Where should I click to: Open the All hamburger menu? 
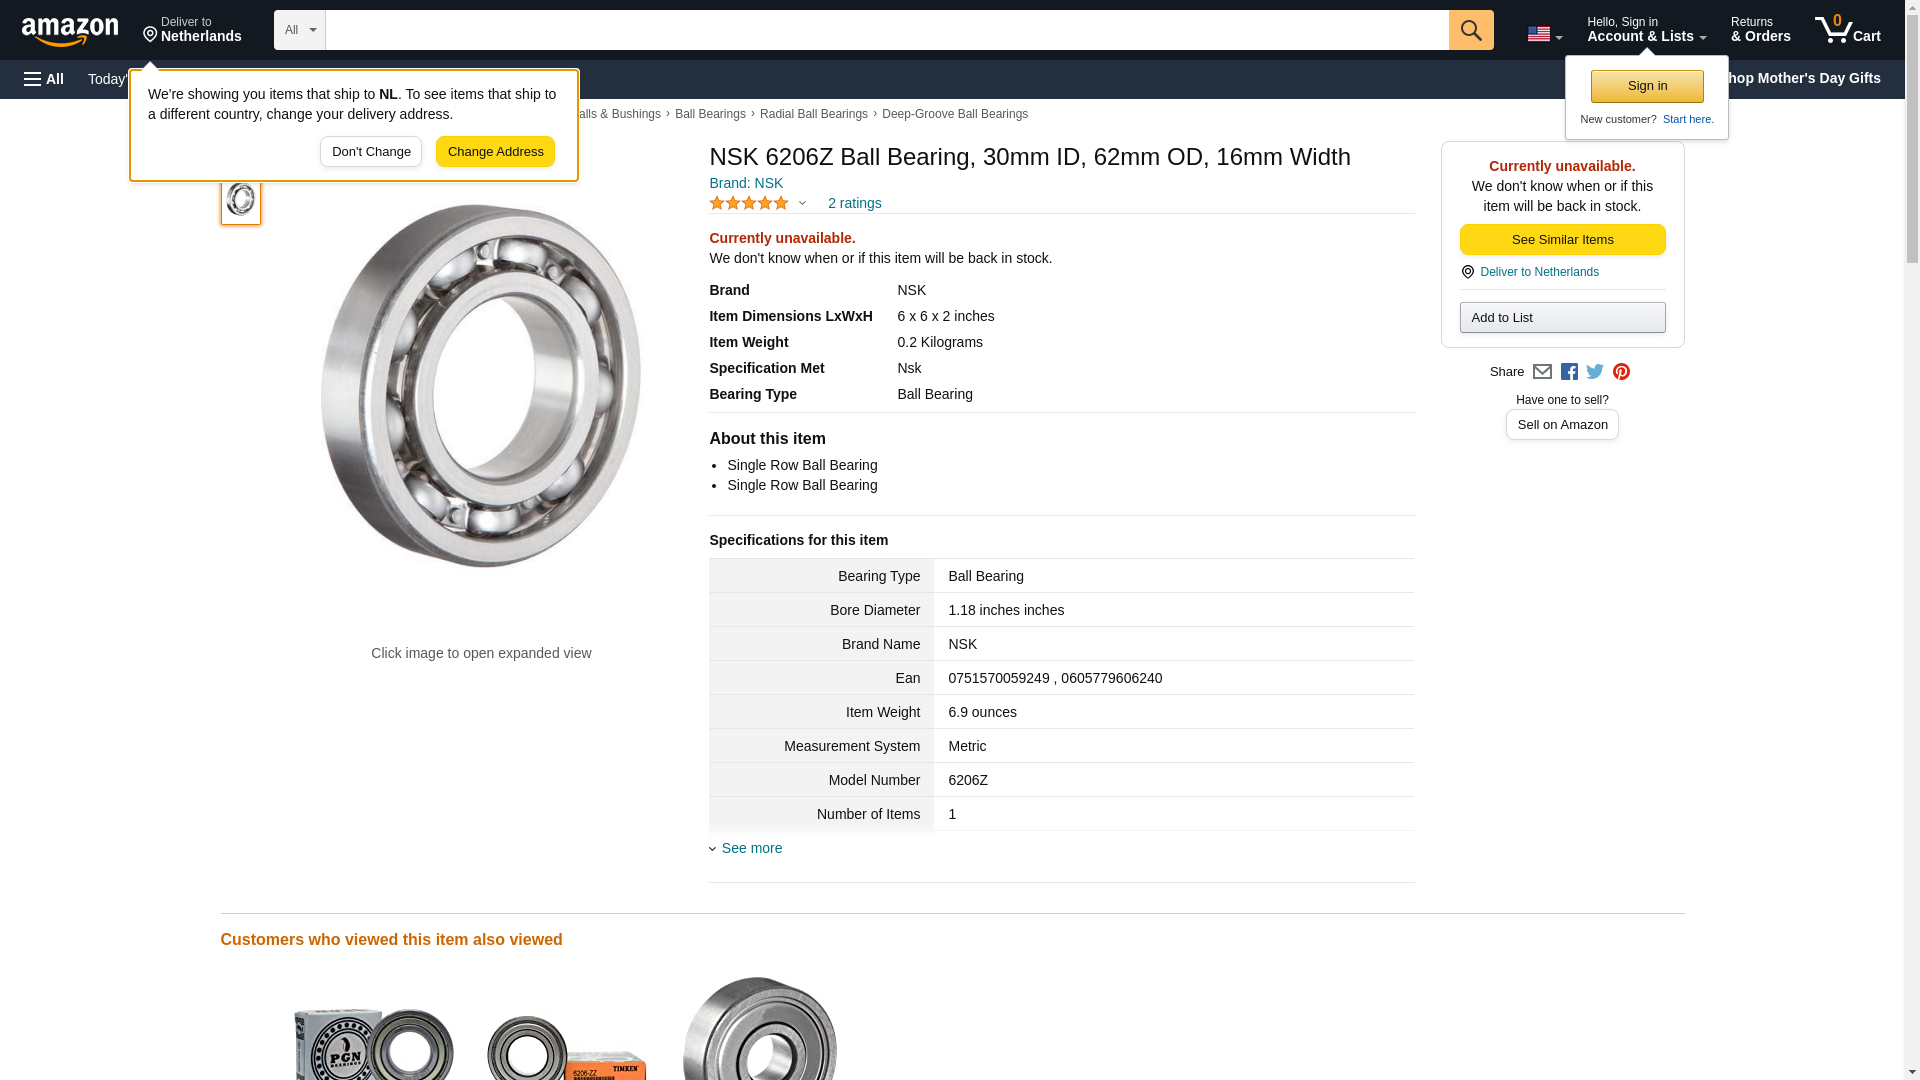click(44, 79)
